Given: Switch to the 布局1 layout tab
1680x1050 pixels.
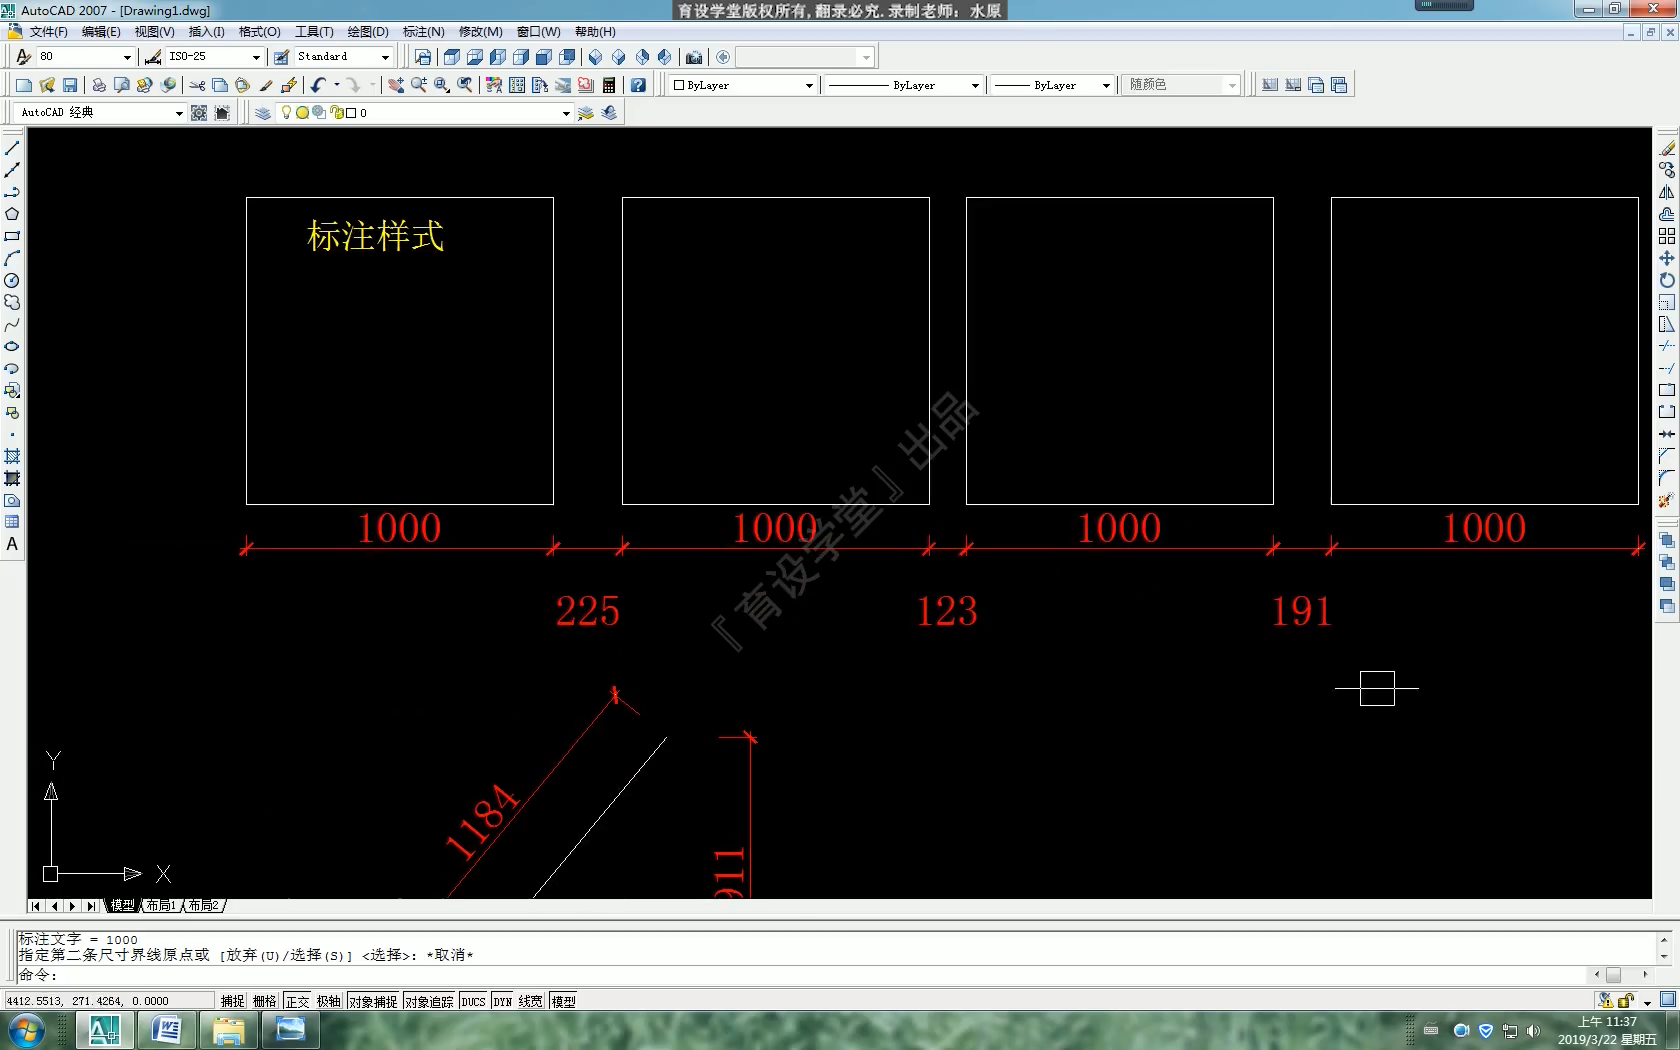Looking at the screenshot, I should [161, 906].
